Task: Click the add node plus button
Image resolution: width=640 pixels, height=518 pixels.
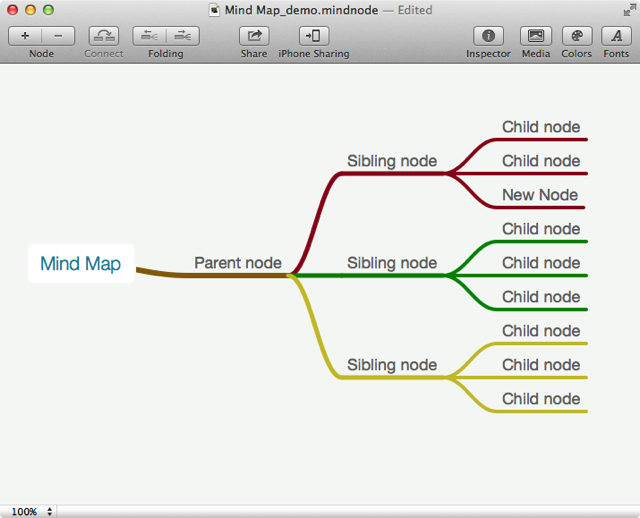Action: pyautogui.click(x=25, y=36)
